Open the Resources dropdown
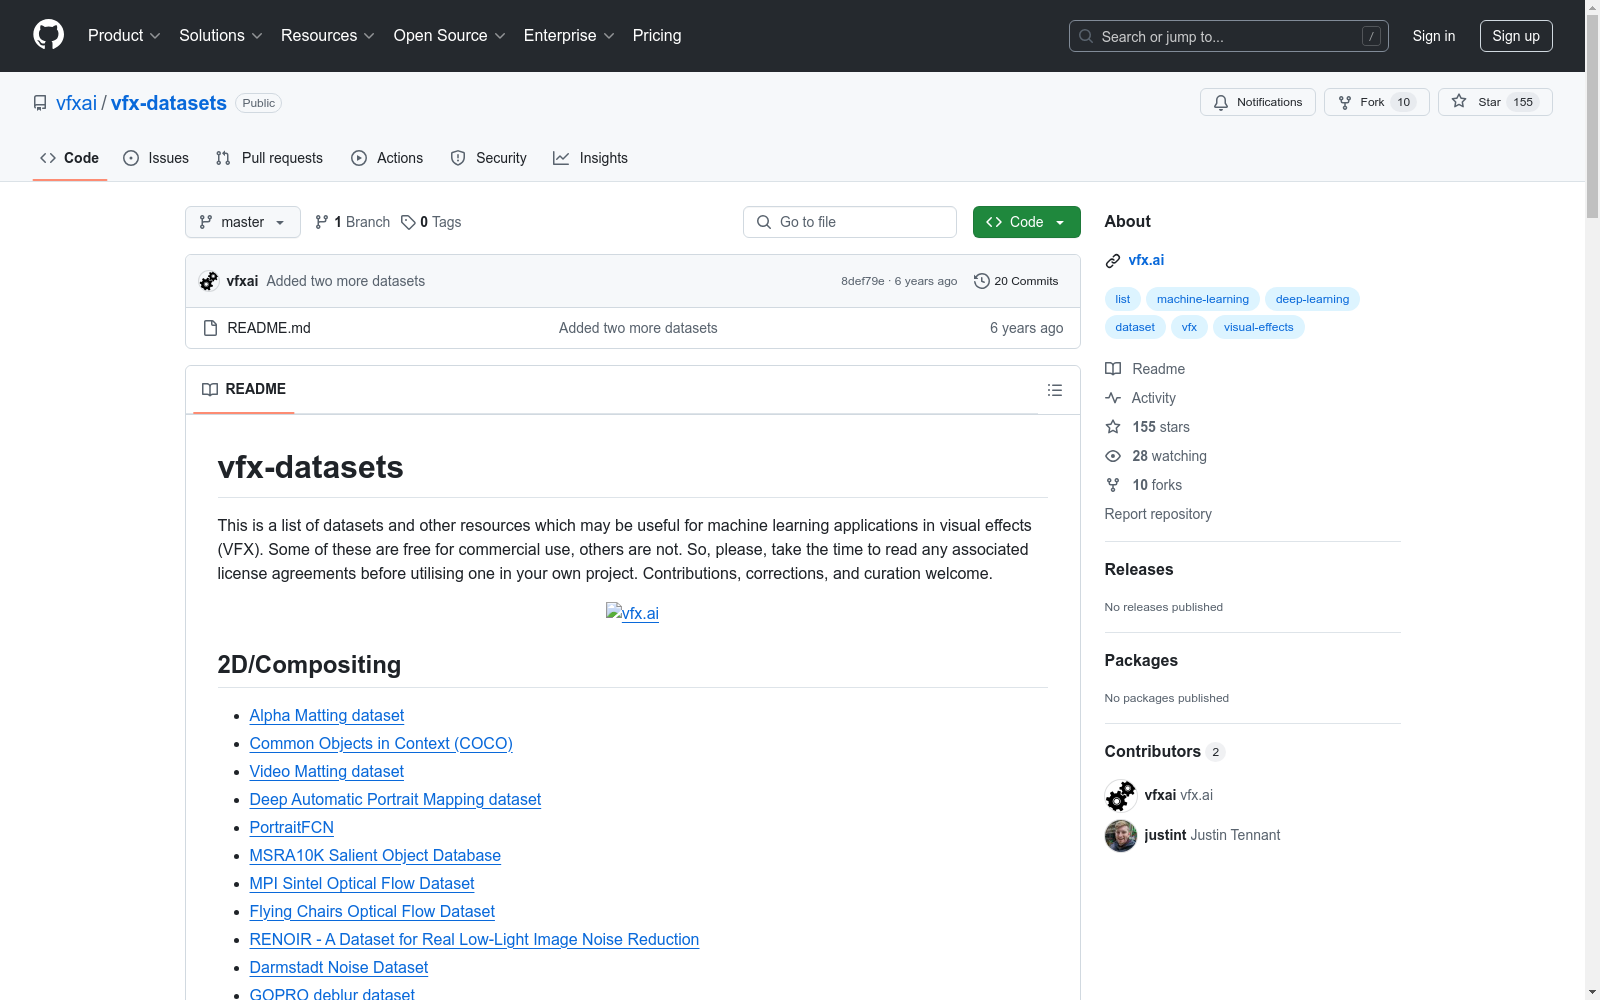This screenshot has width=1600, height=1000. pos(328,36)
